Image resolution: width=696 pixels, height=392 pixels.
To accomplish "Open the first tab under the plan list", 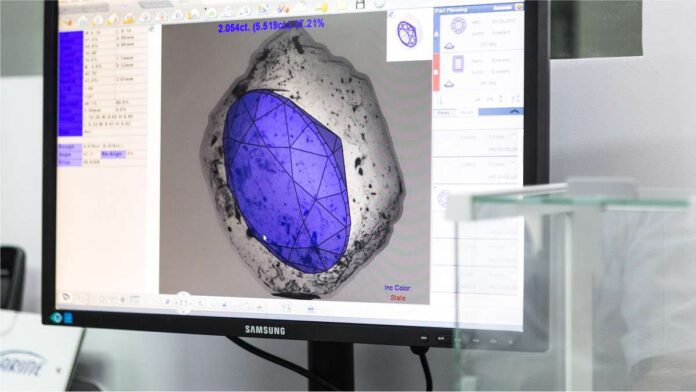I will pyautogui.click(x=443, y=113).
